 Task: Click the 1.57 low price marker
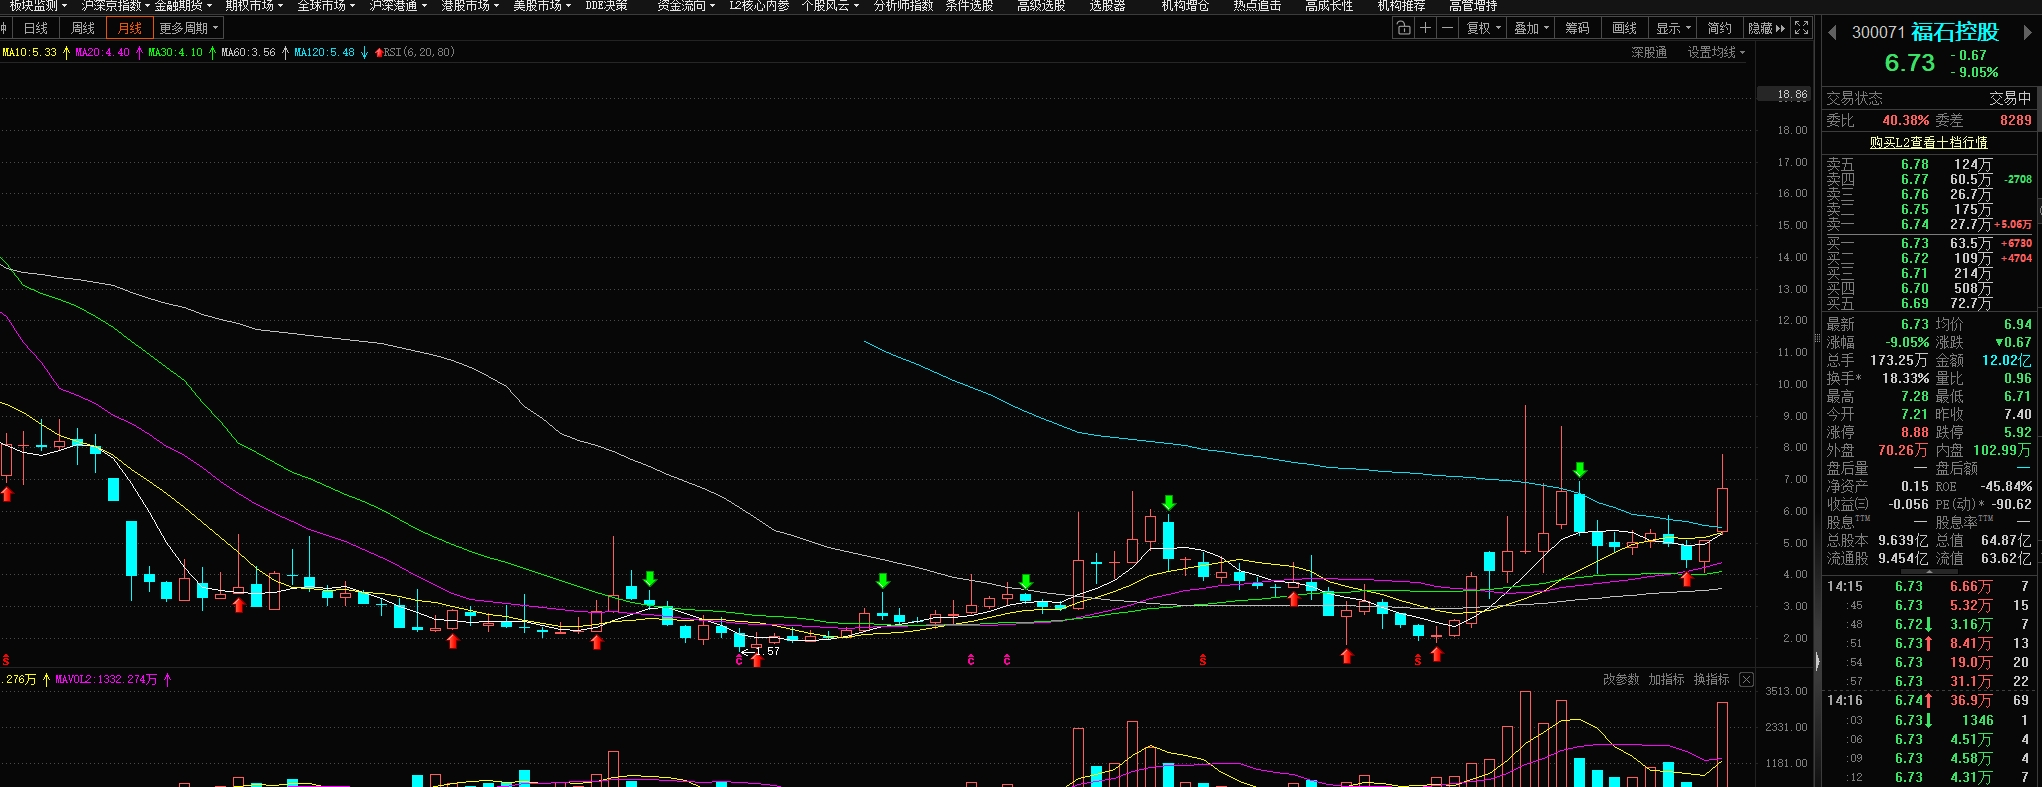(x=760, y=652)
